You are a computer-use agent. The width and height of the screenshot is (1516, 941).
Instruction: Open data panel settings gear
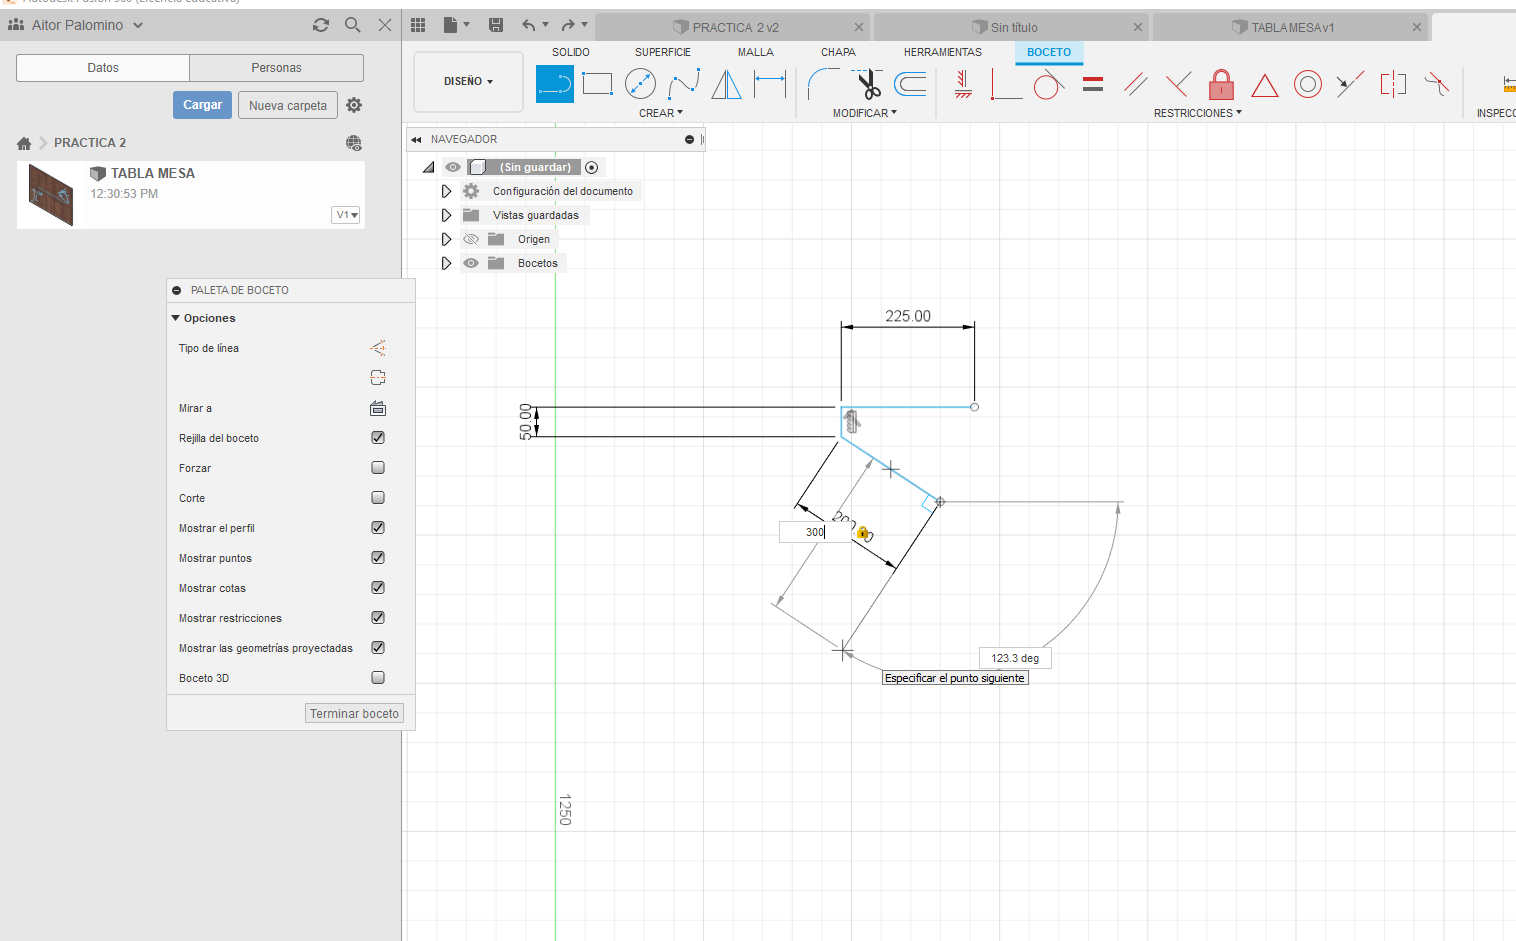(x=354, y=105)
